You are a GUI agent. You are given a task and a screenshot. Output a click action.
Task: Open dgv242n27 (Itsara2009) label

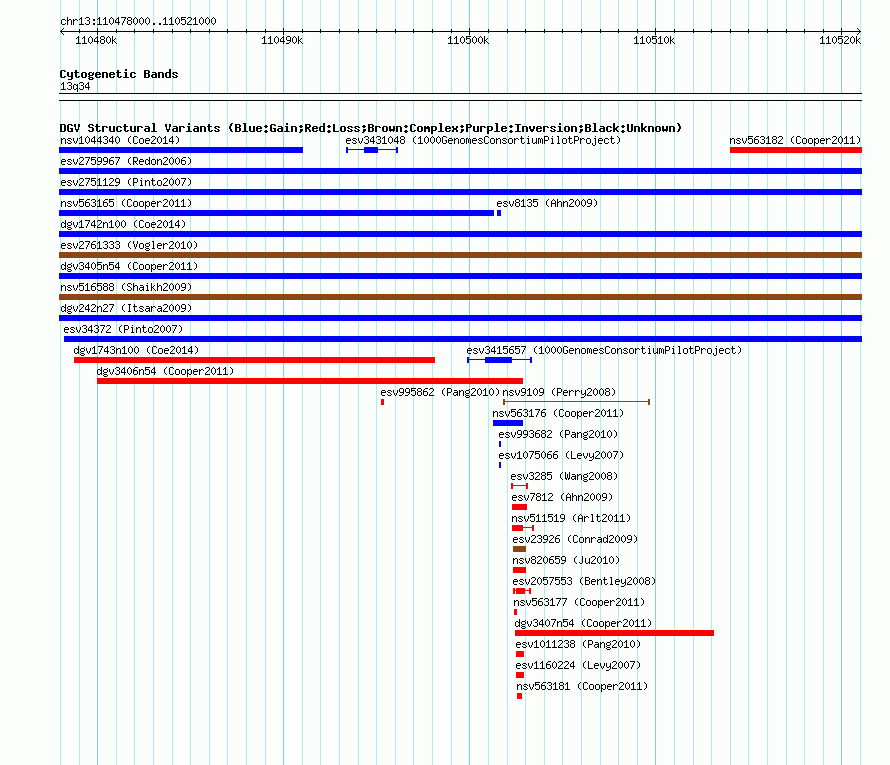126,308
